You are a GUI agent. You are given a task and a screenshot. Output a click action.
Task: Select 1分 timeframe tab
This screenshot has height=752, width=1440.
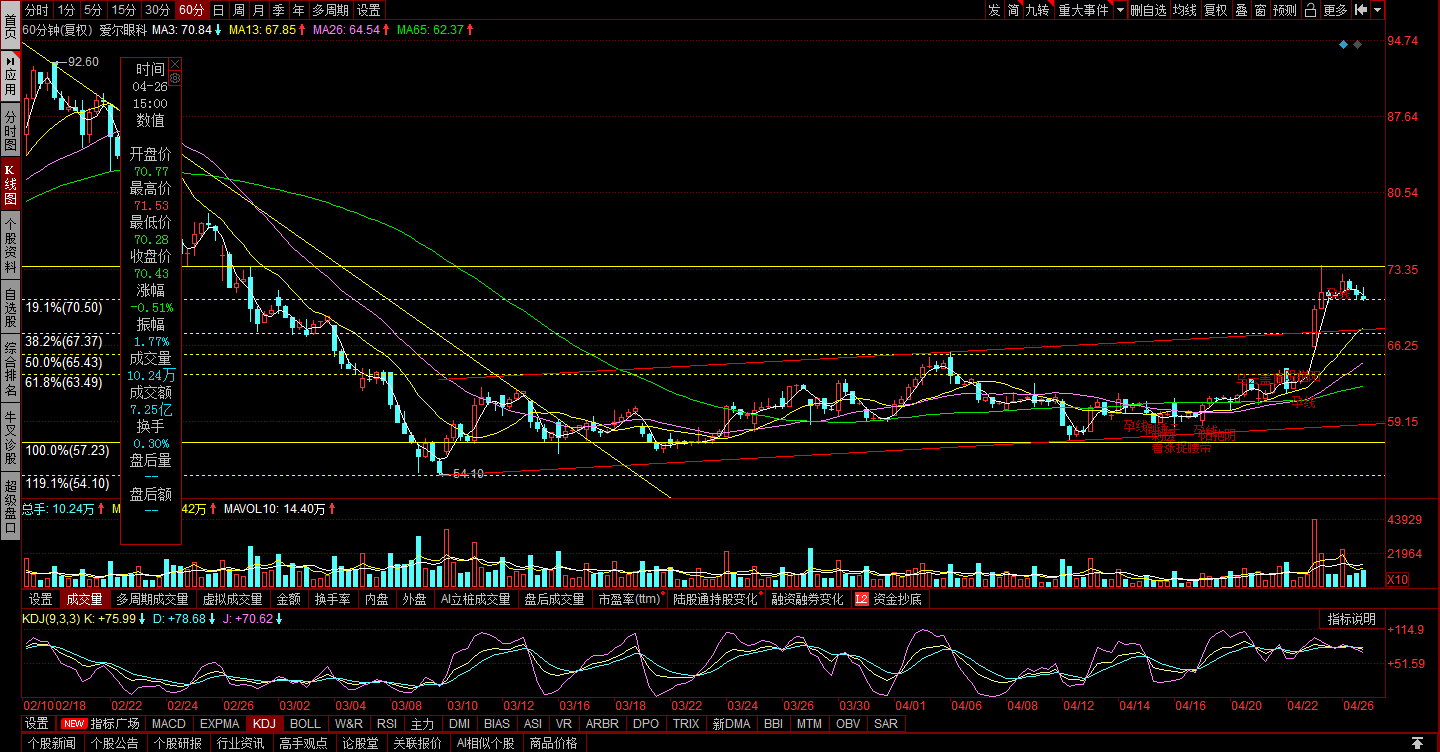[66, 10]
